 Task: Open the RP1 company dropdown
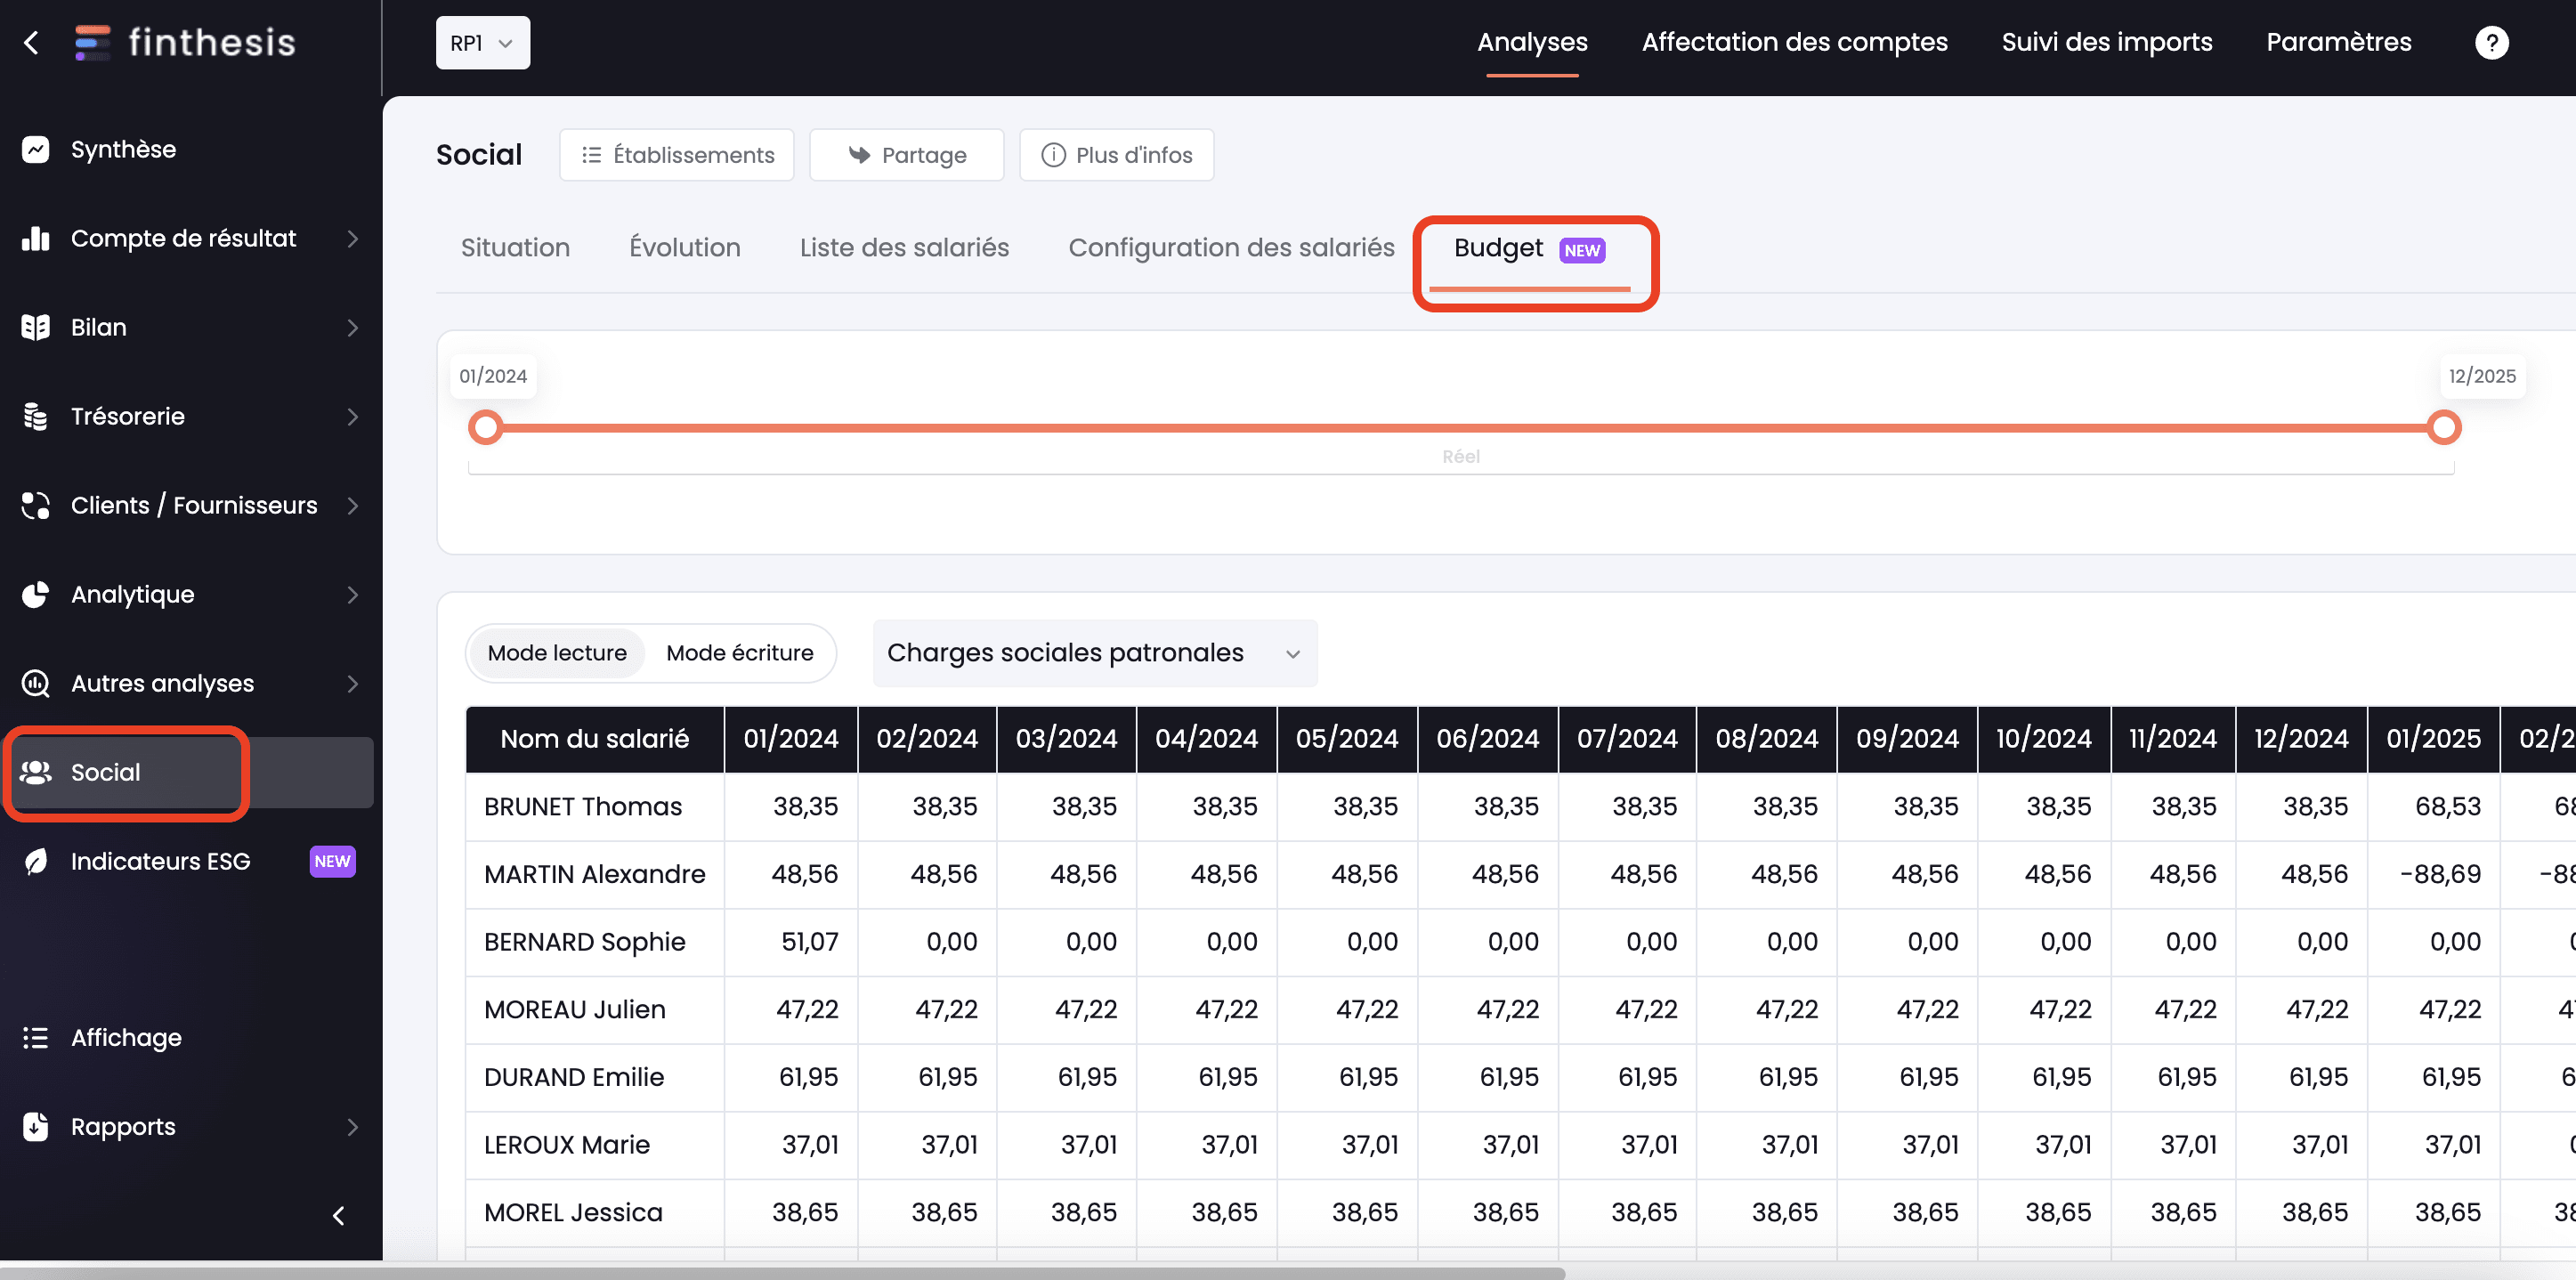[482, 43]
